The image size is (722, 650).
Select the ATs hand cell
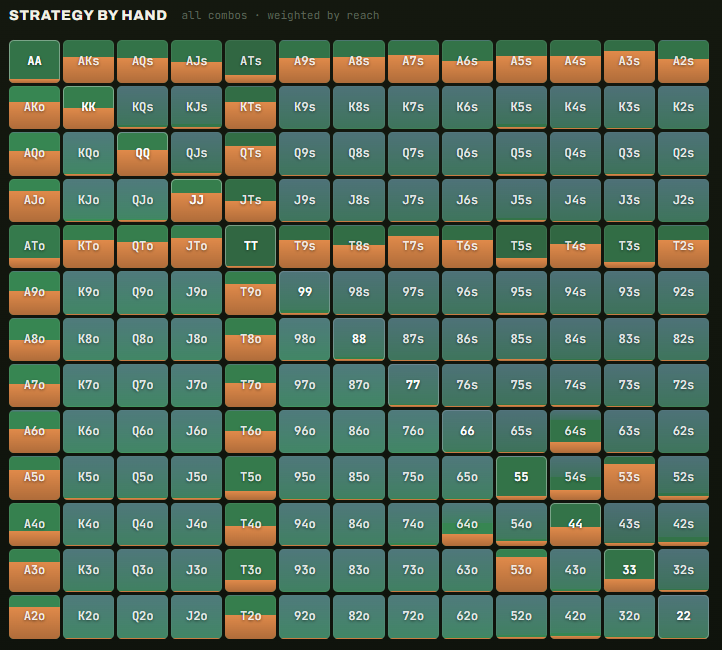point(250,61)
